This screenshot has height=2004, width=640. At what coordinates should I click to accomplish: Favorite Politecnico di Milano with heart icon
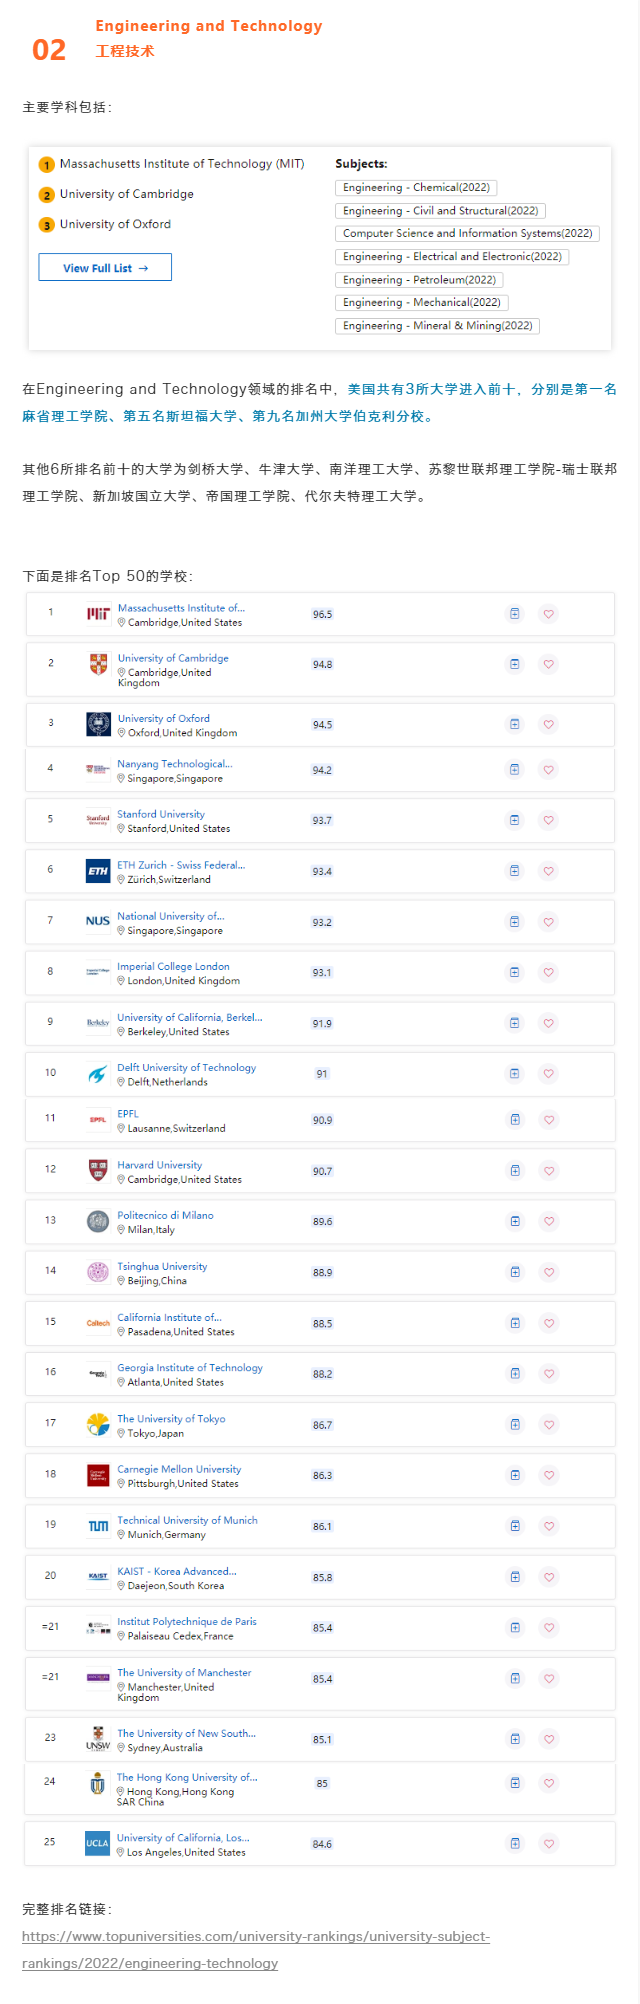[548, 1221]
